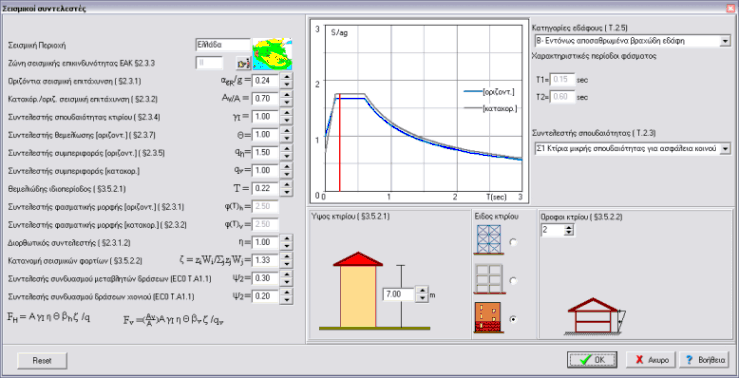The width and height of the screenshot is (739, 378).
Task: Click the Reset button
Action: click(42, 361)
